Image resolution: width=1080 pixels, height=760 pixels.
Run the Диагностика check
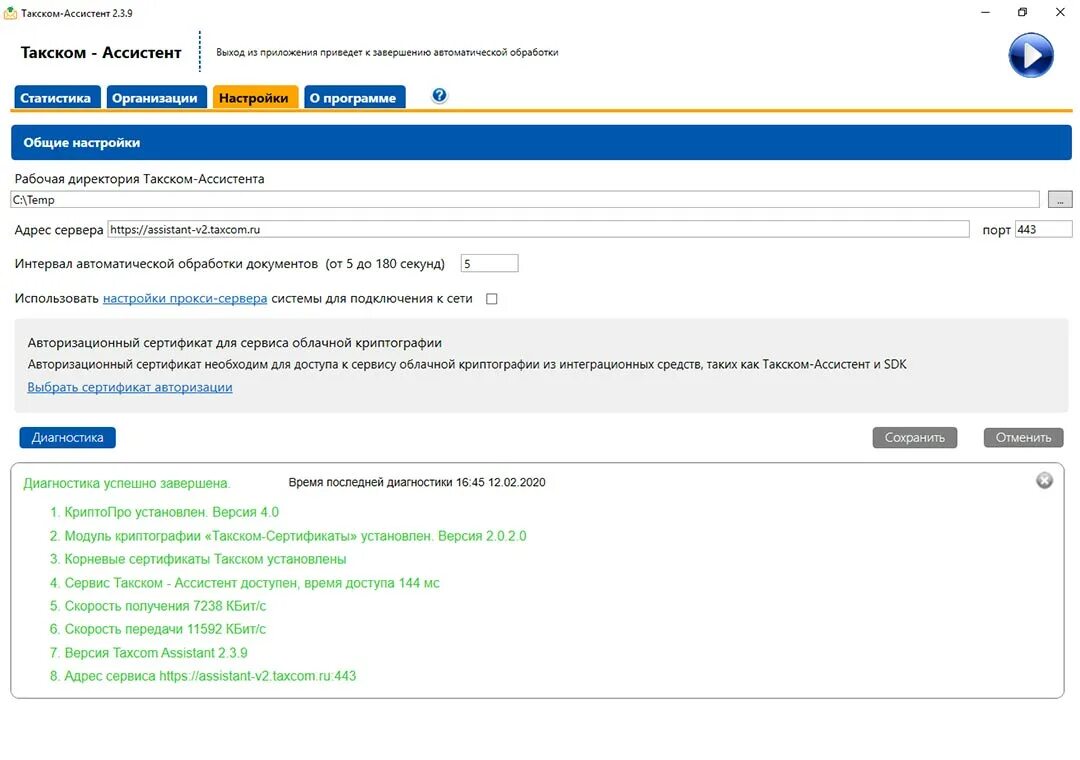(x=68, y=438)
